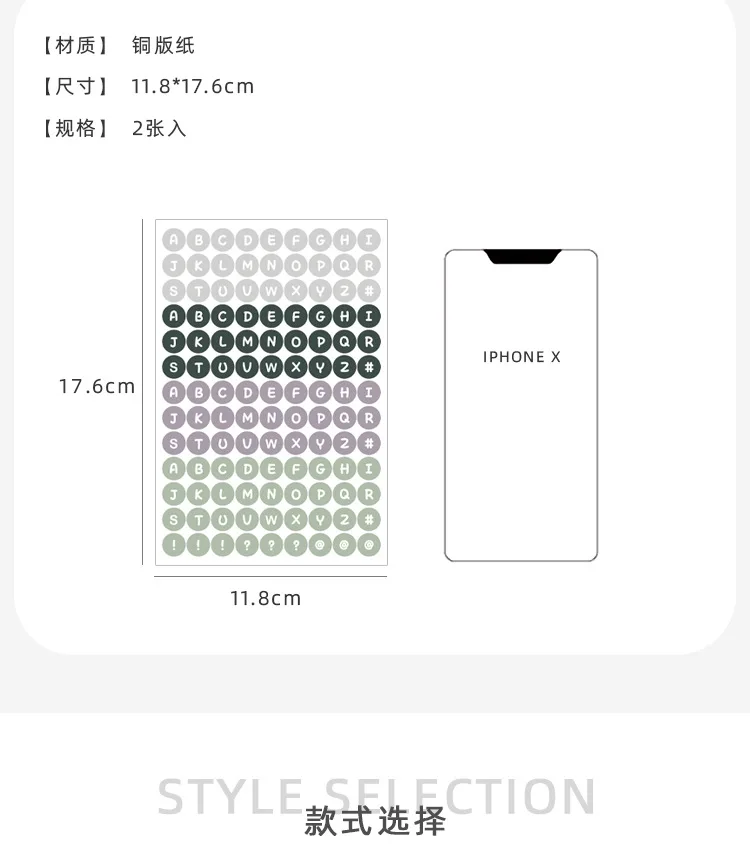Click the purple letter J sticker

pos(174,418)
